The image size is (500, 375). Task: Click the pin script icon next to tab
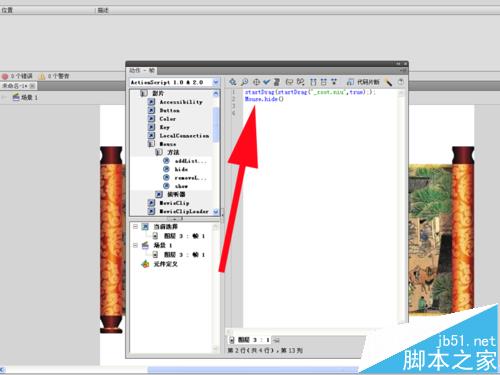[x=277, y=340]
